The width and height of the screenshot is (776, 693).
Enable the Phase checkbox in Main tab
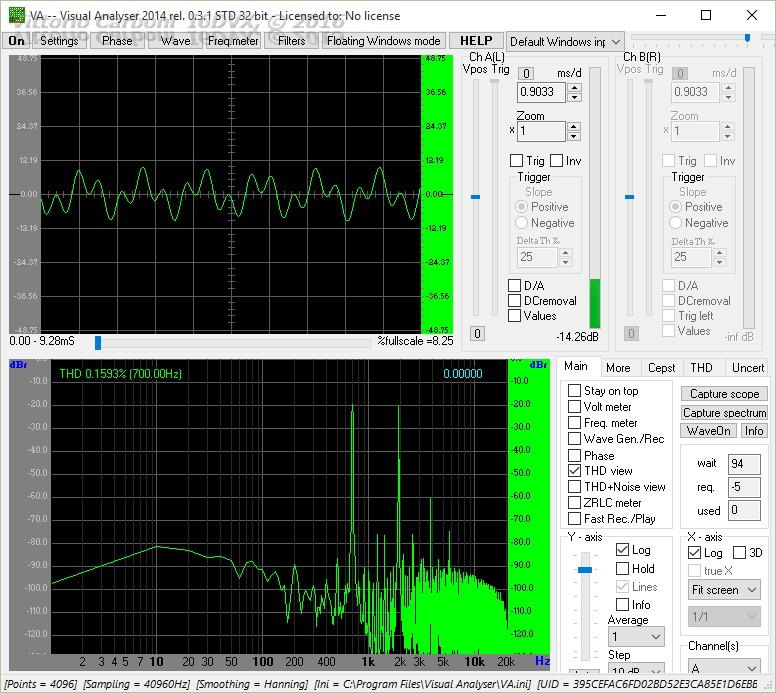(574, 455)
